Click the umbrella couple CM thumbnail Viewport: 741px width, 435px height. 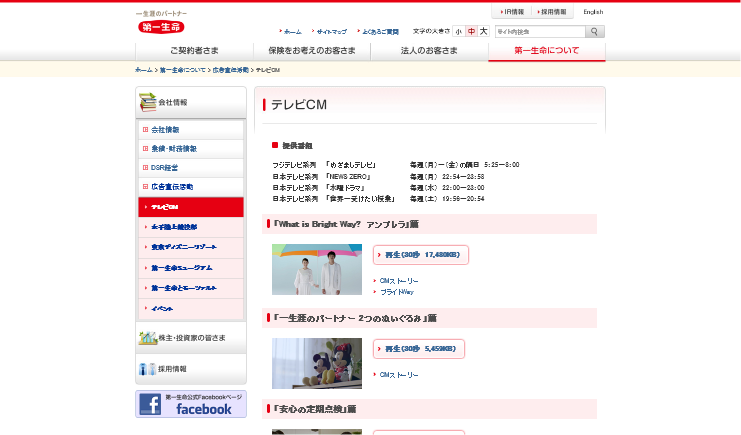pos(317,270)
